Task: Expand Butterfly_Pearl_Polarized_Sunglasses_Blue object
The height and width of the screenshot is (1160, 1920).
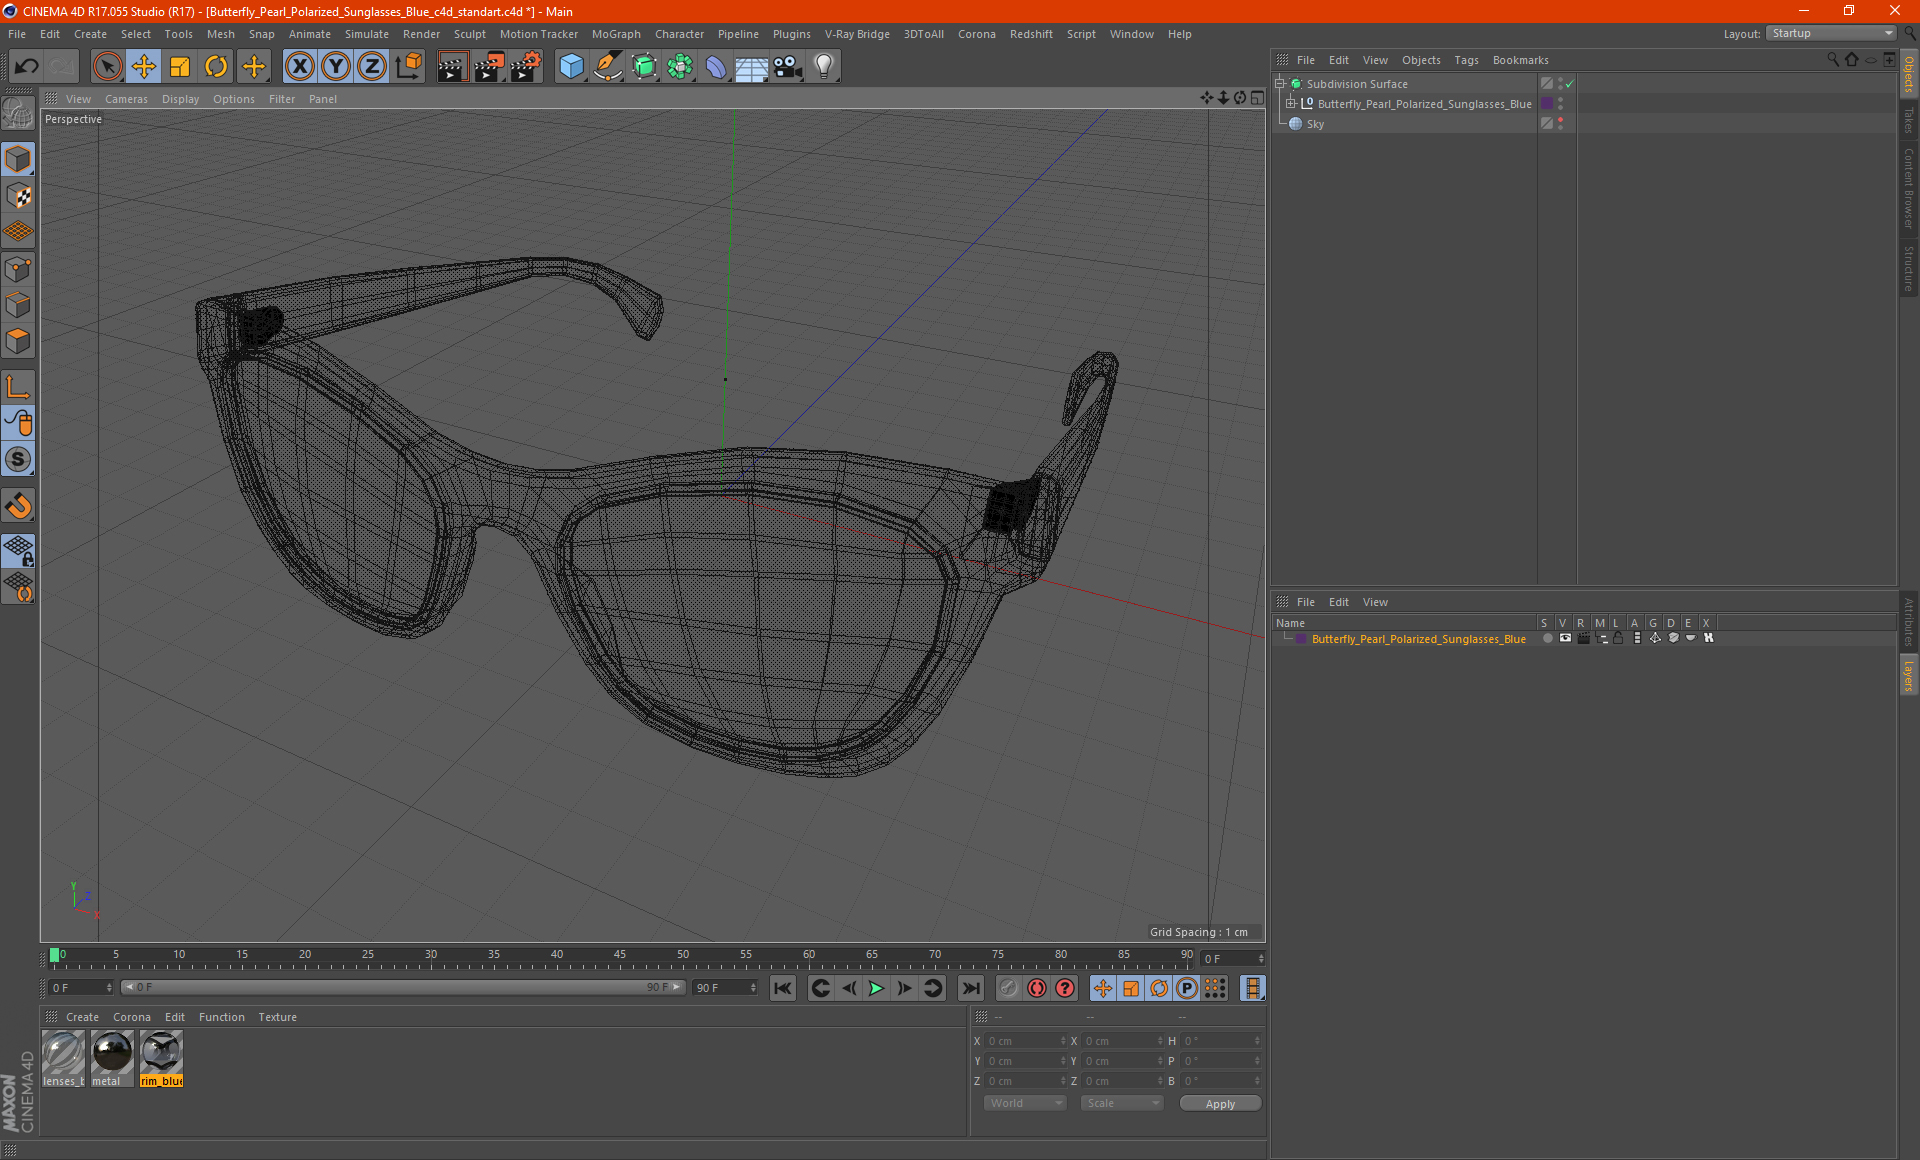Action: tap(1291, 104)
